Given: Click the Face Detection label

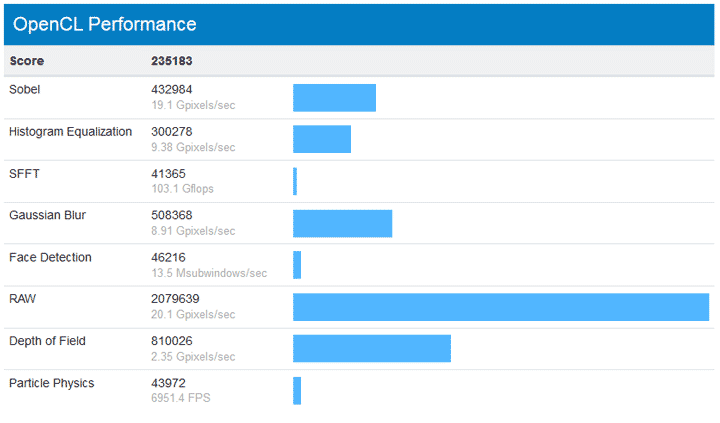Looking at the screenshot, I should click(51, 258).
